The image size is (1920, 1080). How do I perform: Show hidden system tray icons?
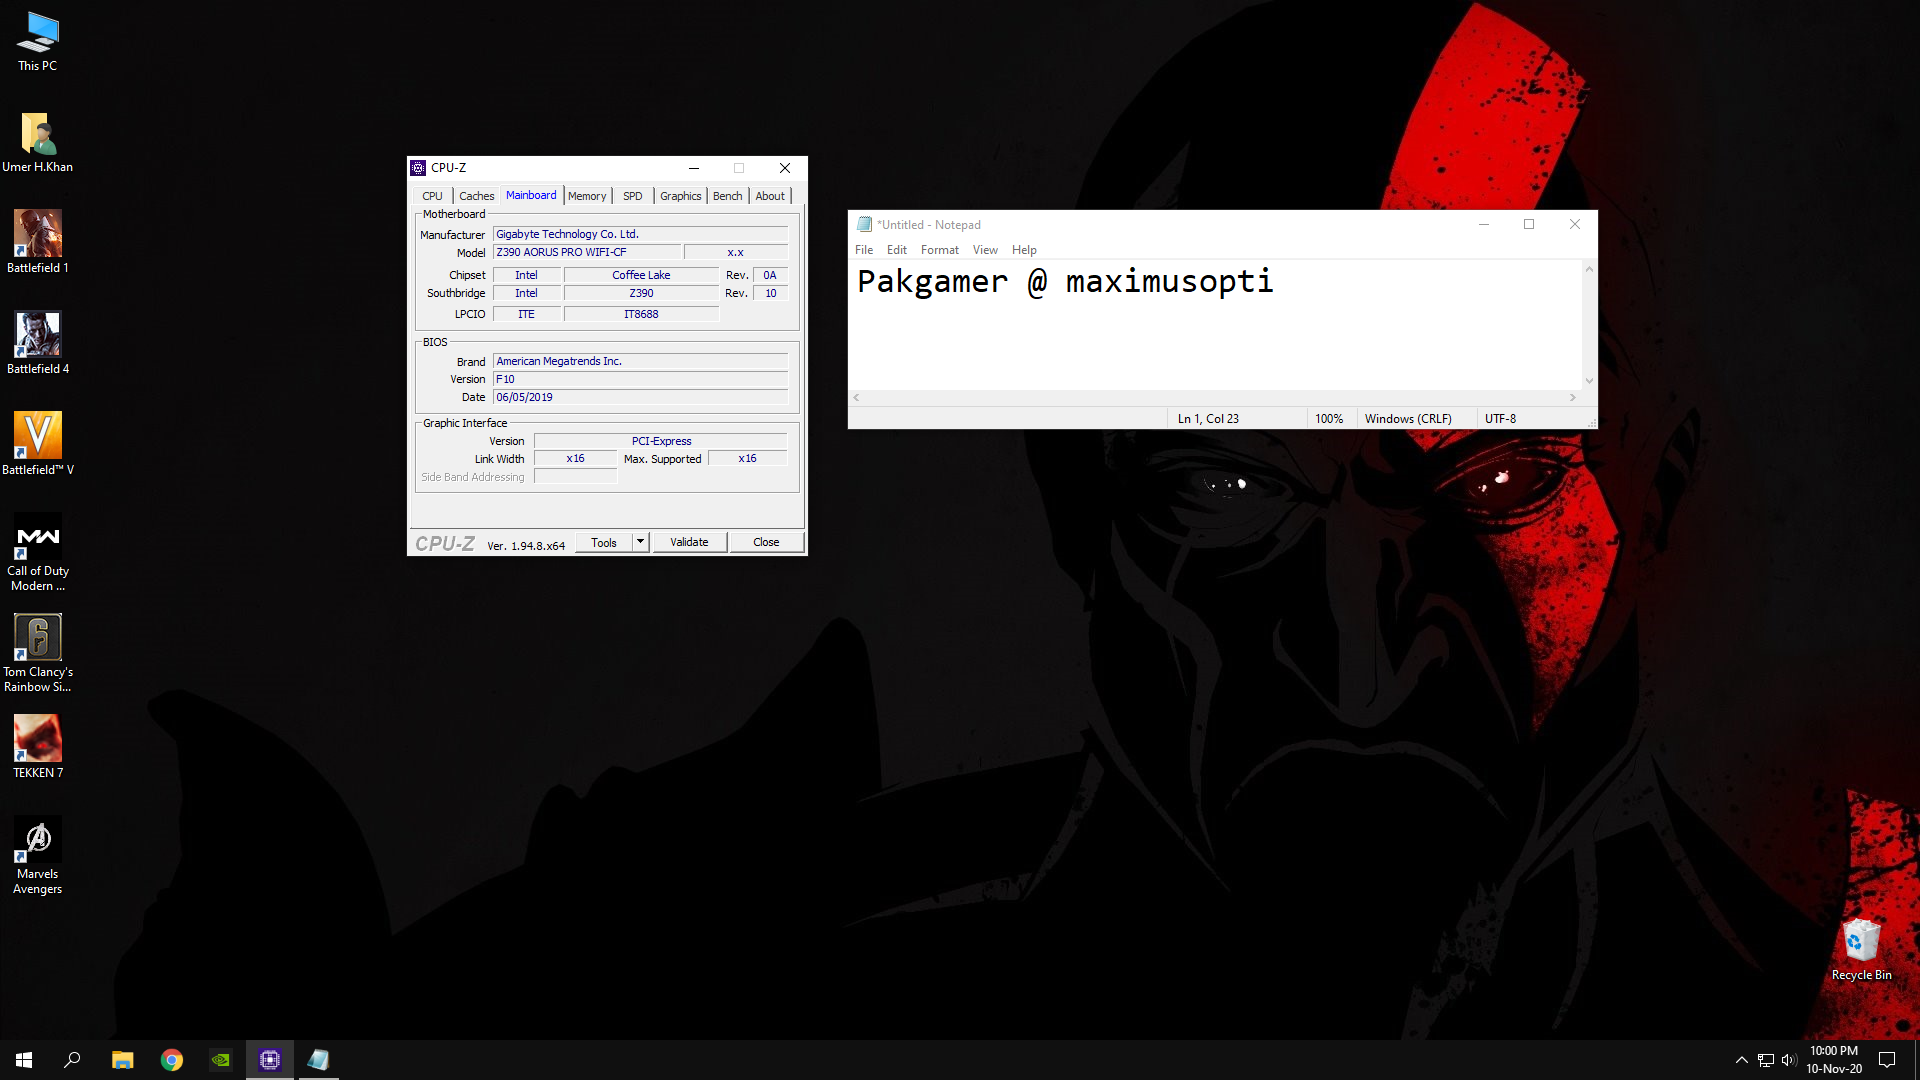tap(1741, 1060)
